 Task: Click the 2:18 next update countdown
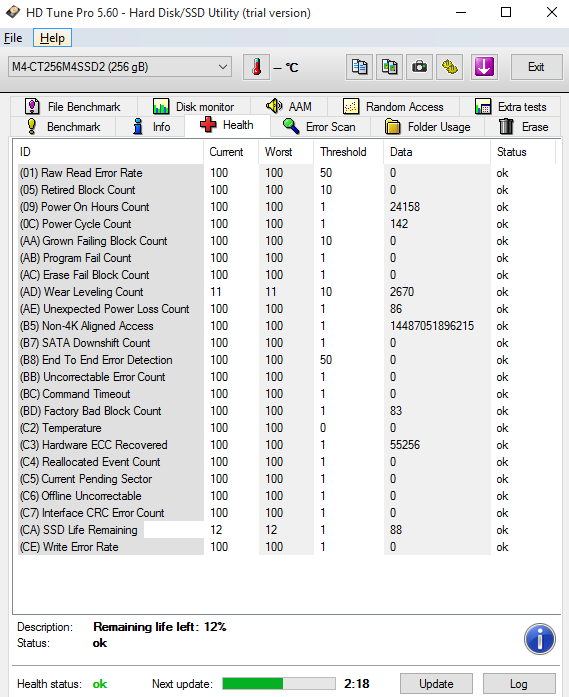click(357, 684)
